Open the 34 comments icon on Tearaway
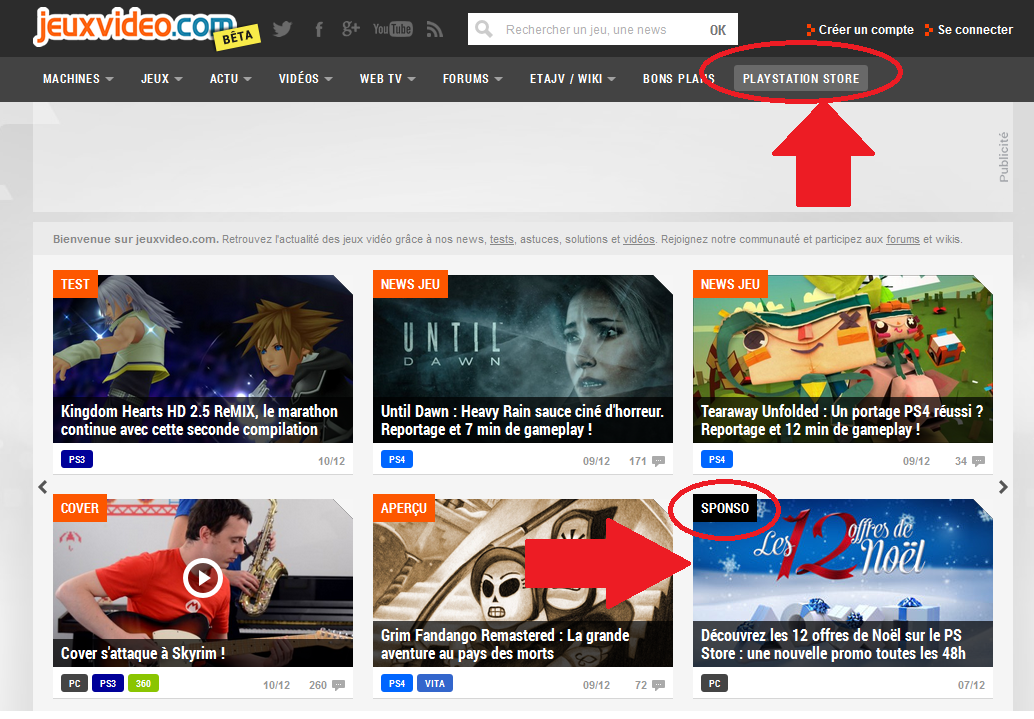 point(978,461)
